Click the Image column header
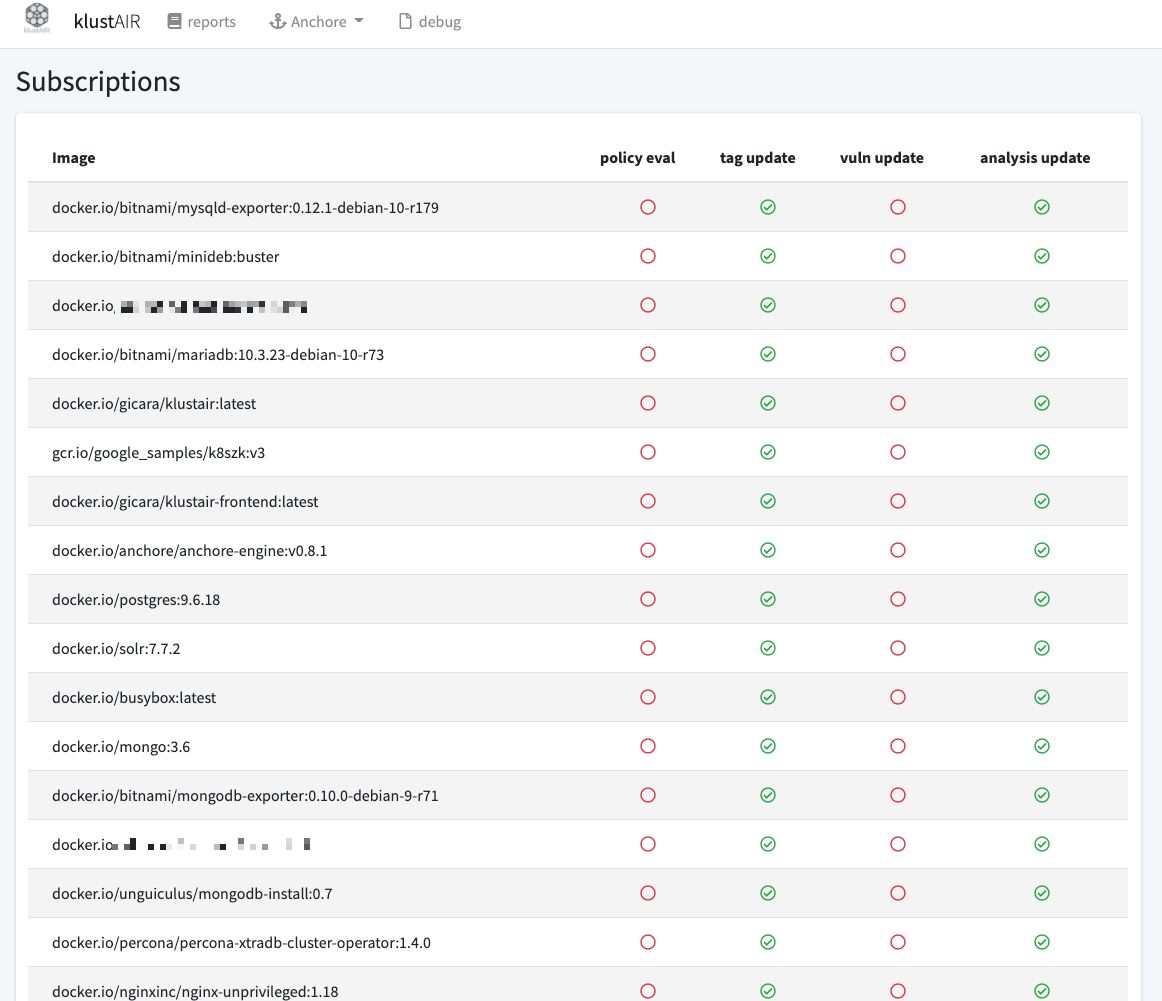 click(x=73, y=158)
